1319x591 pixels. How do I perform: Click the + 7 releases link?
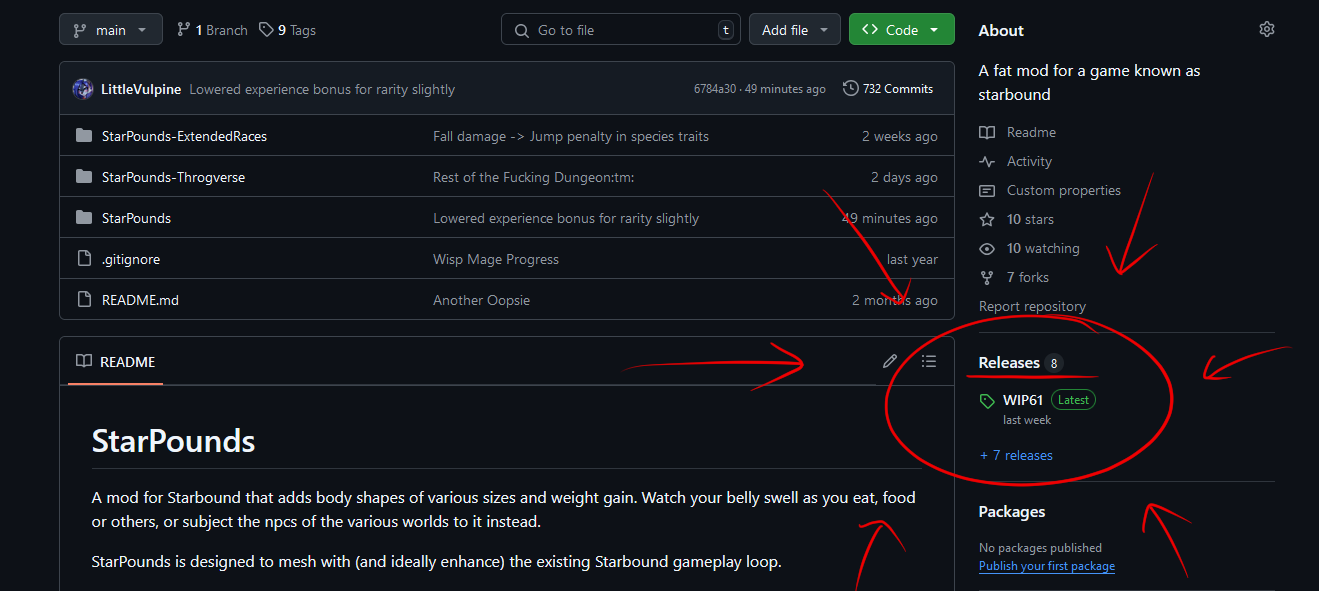(1016, 455)
